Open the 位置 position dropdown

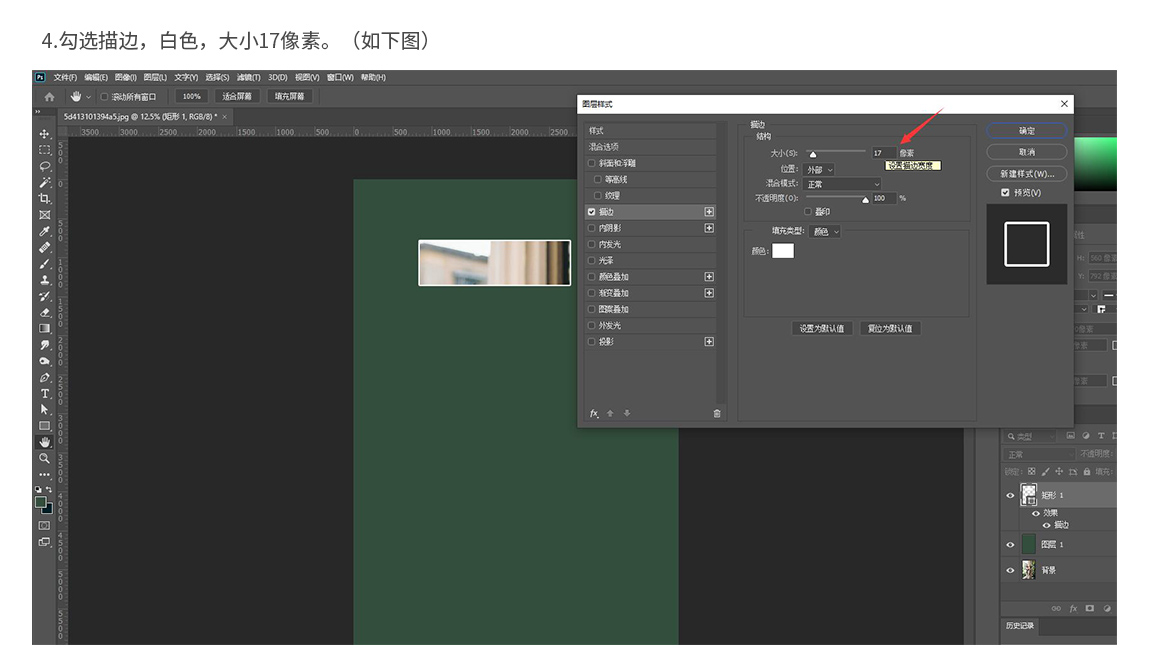tap(820, 170)
